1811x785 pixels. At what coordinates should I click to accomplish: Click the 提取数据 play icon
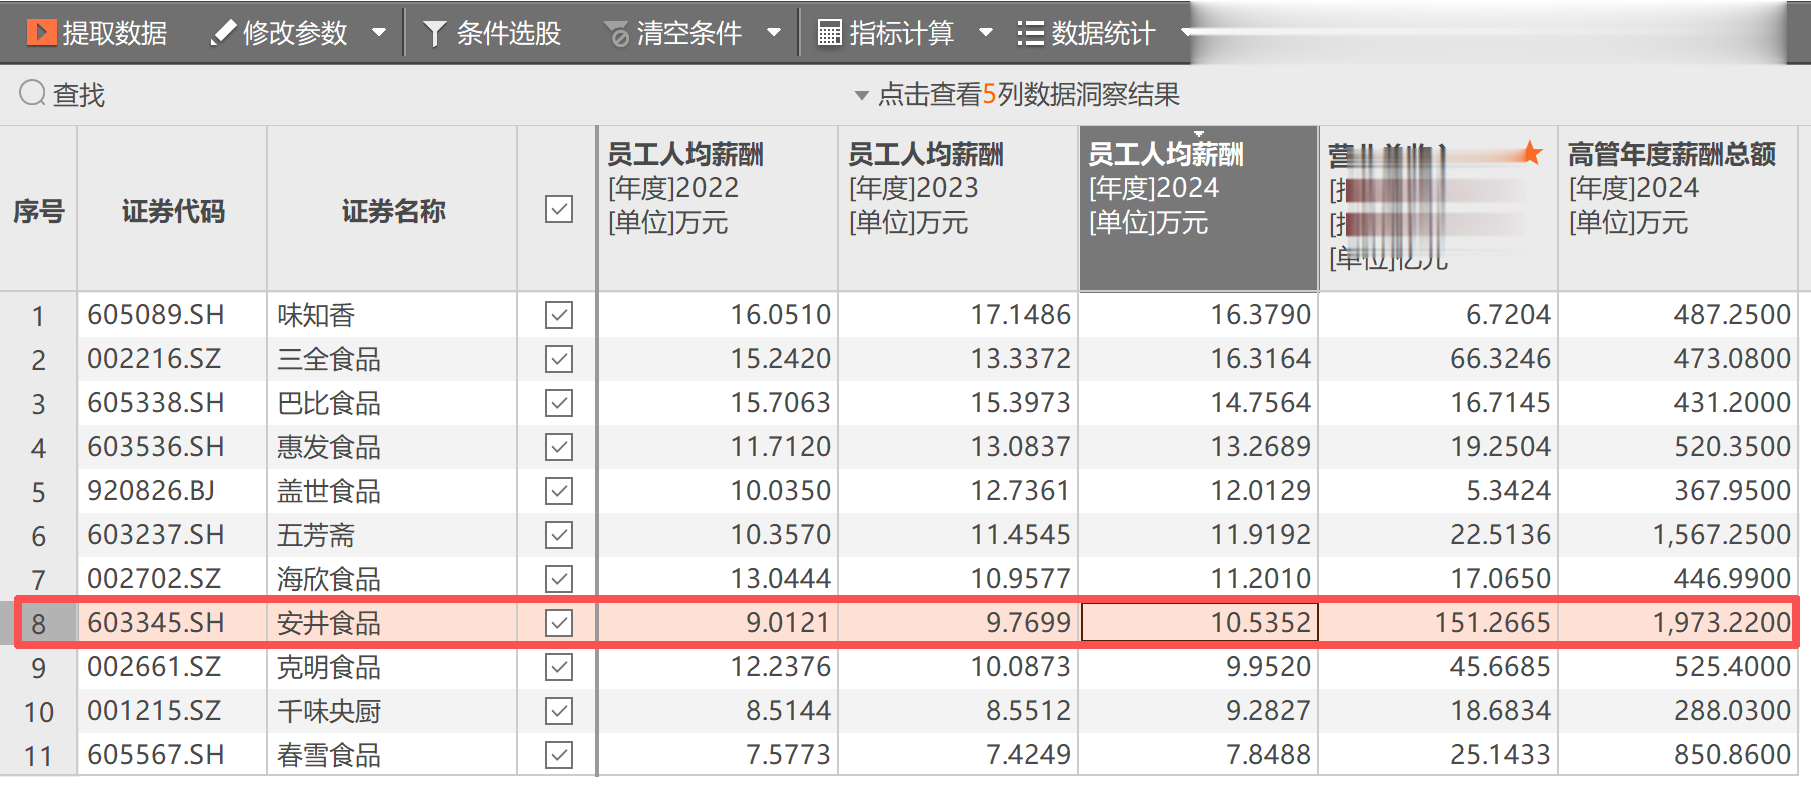[41, 33]
